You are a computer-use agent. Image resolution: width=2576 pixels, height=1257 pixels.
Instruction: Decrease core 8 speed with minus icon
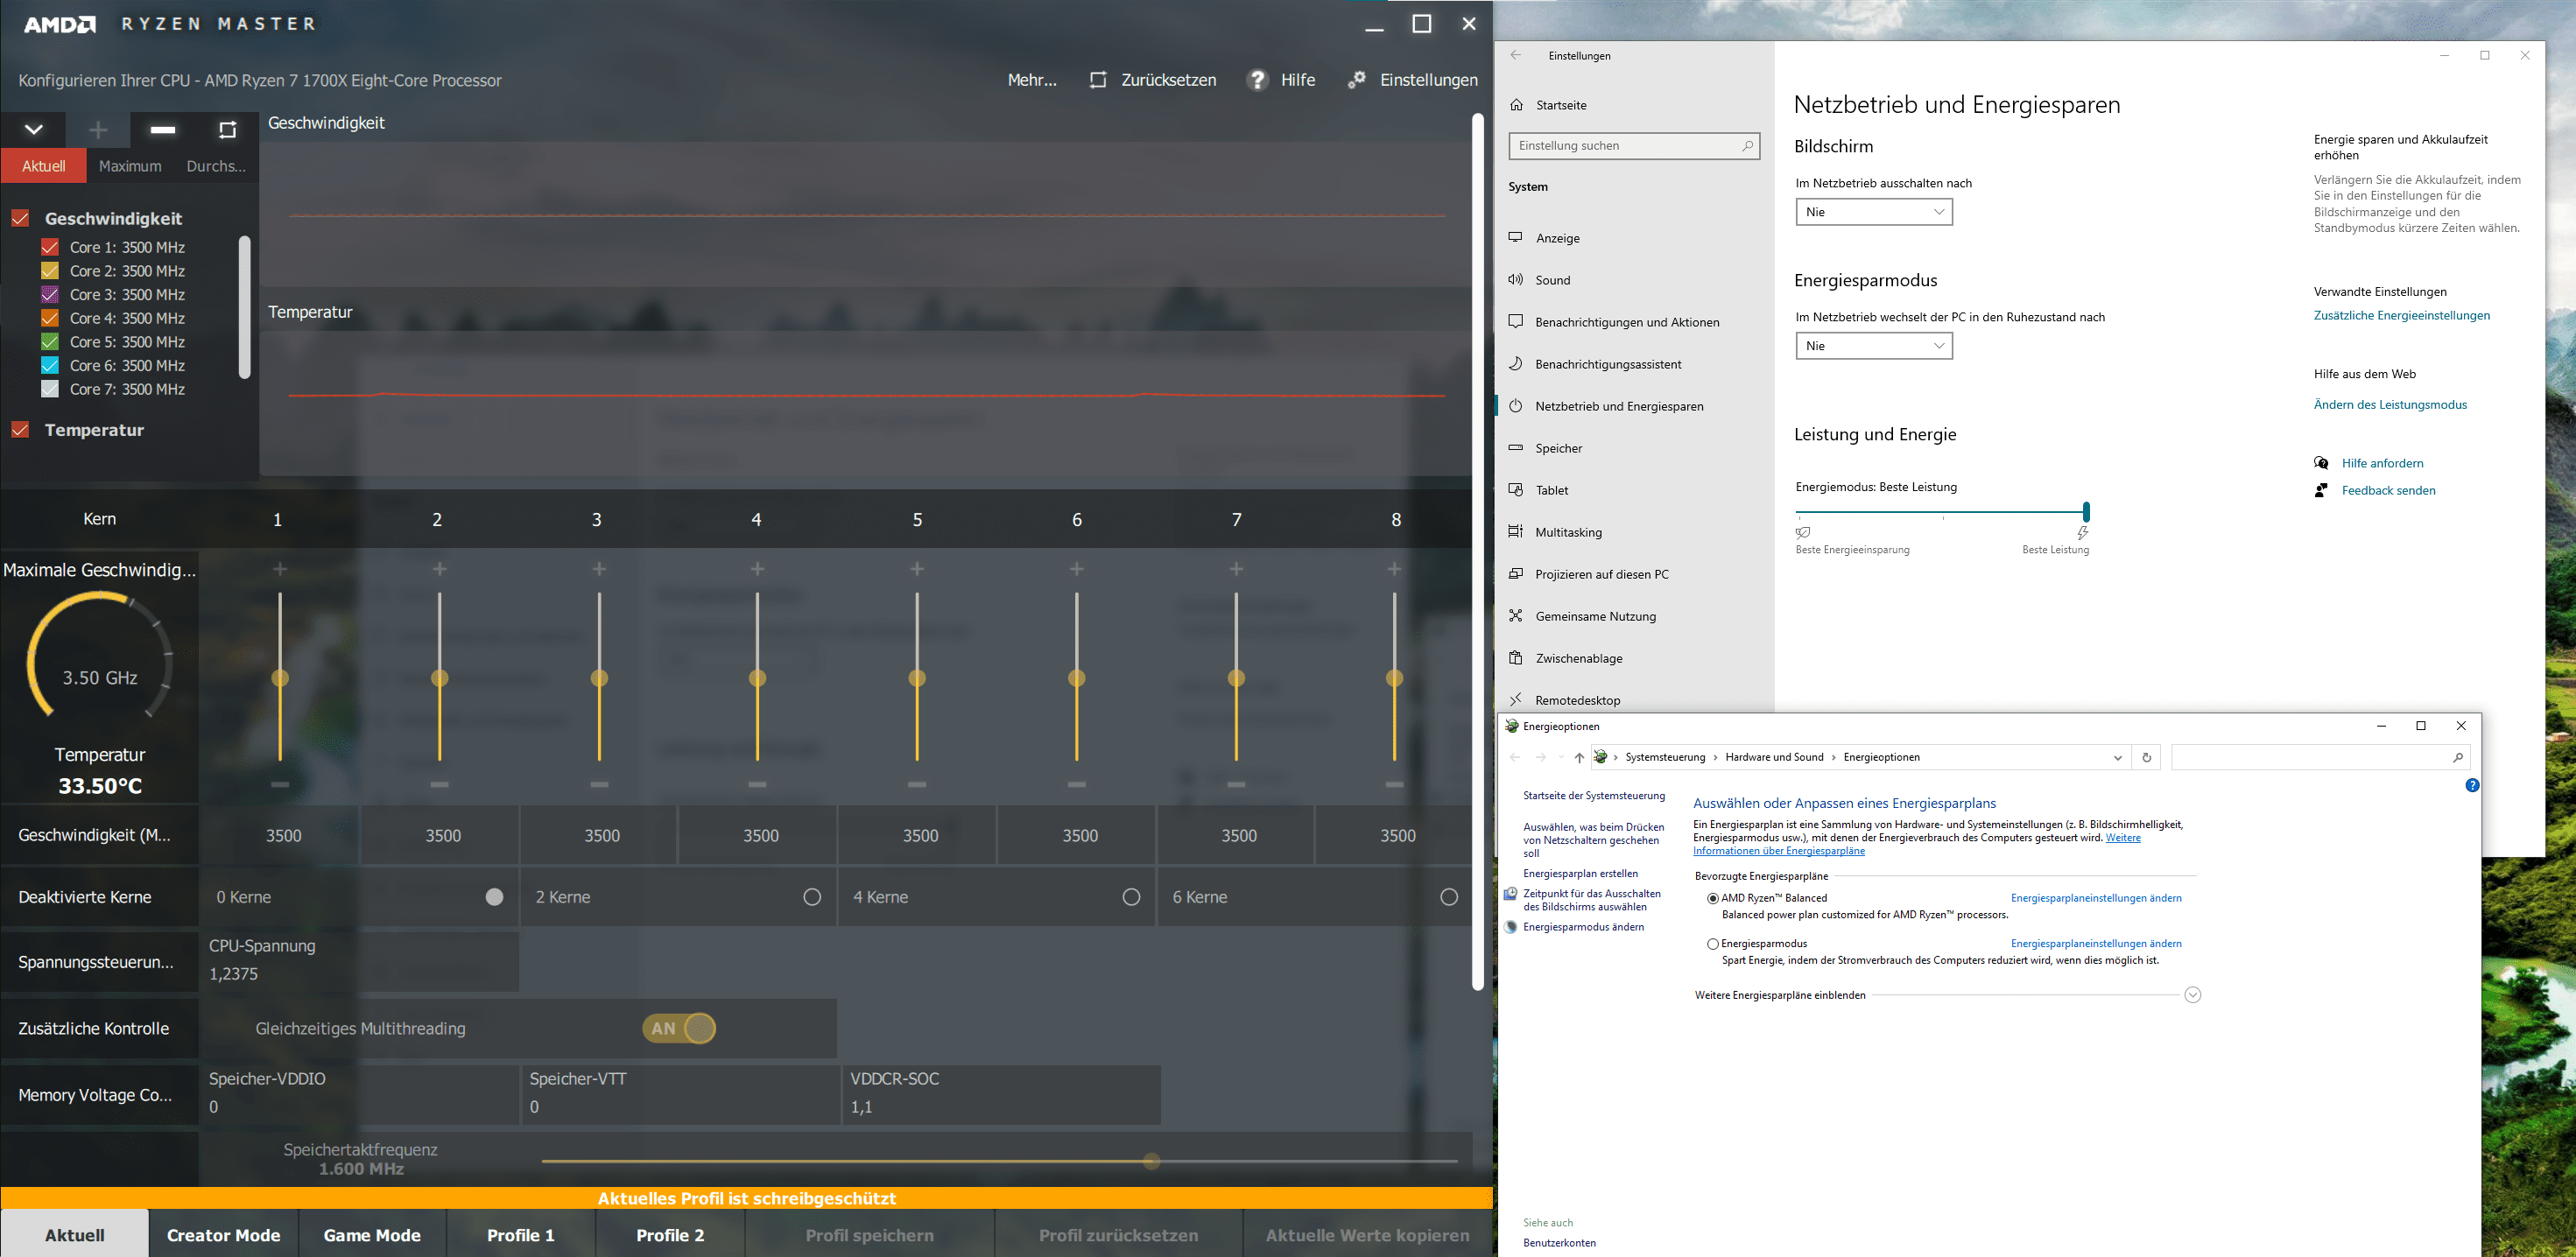coord(1394,785)
